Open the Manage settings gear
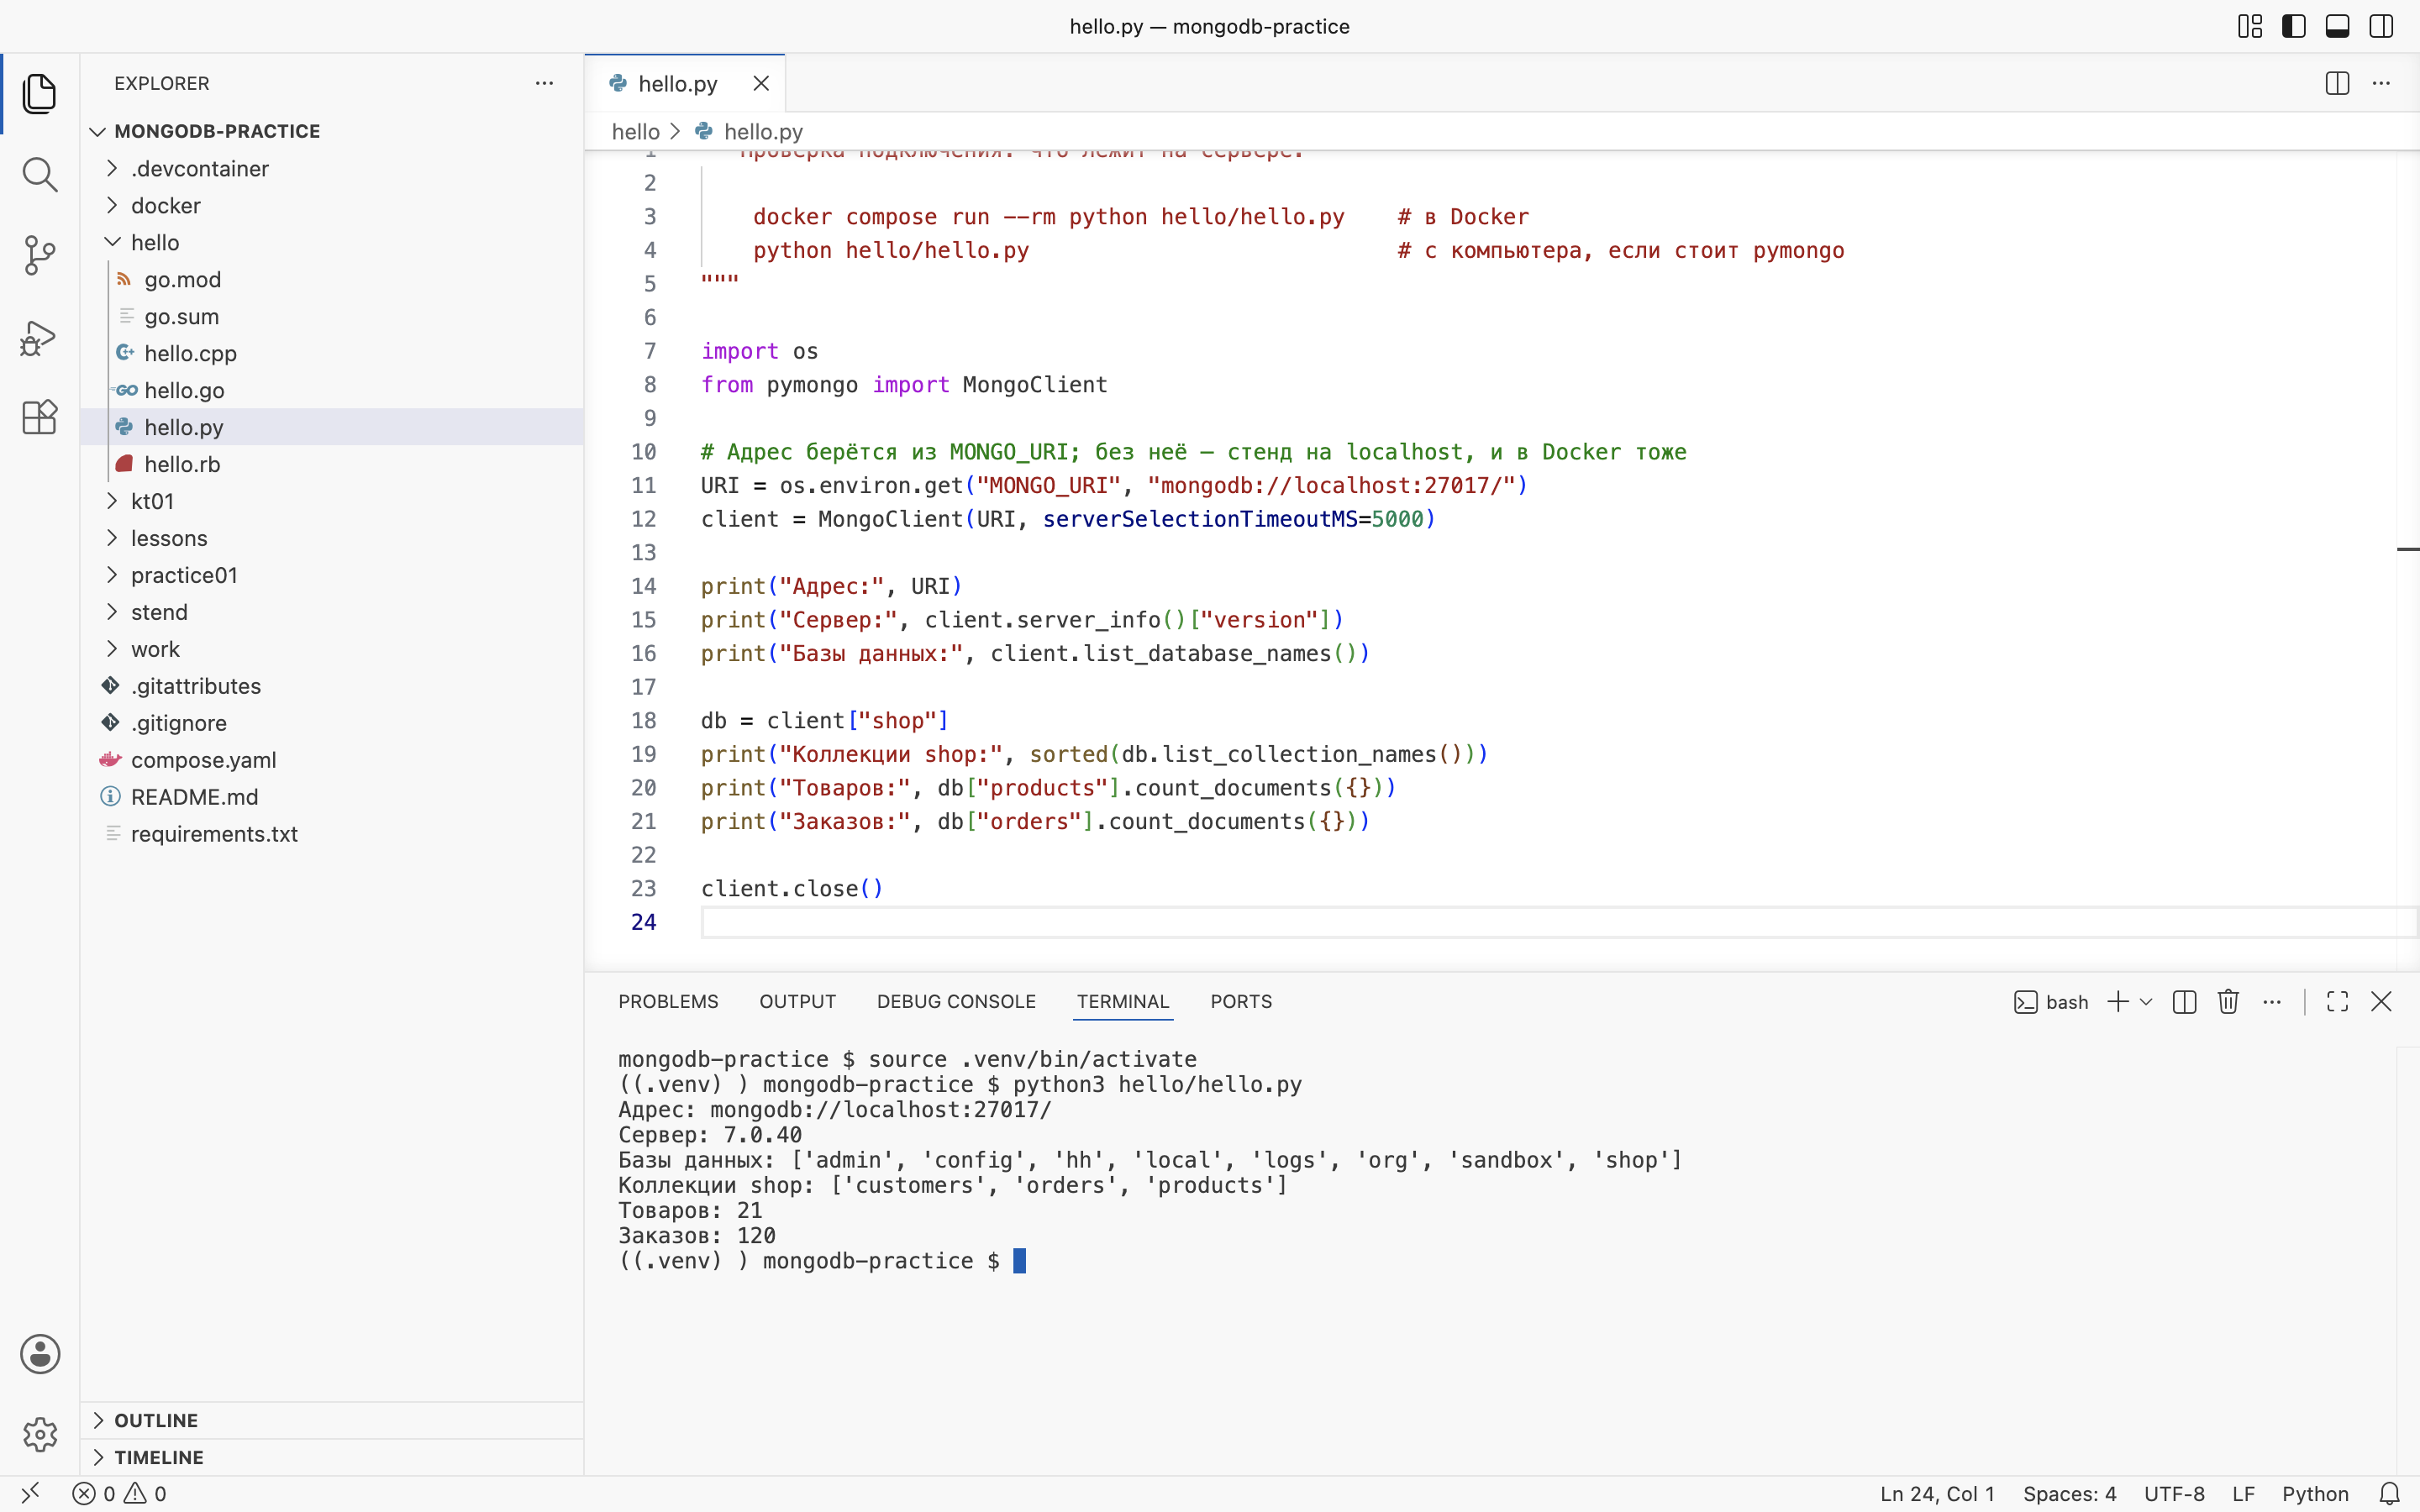This screenshot has width=2420, height=1512. 40,1434
